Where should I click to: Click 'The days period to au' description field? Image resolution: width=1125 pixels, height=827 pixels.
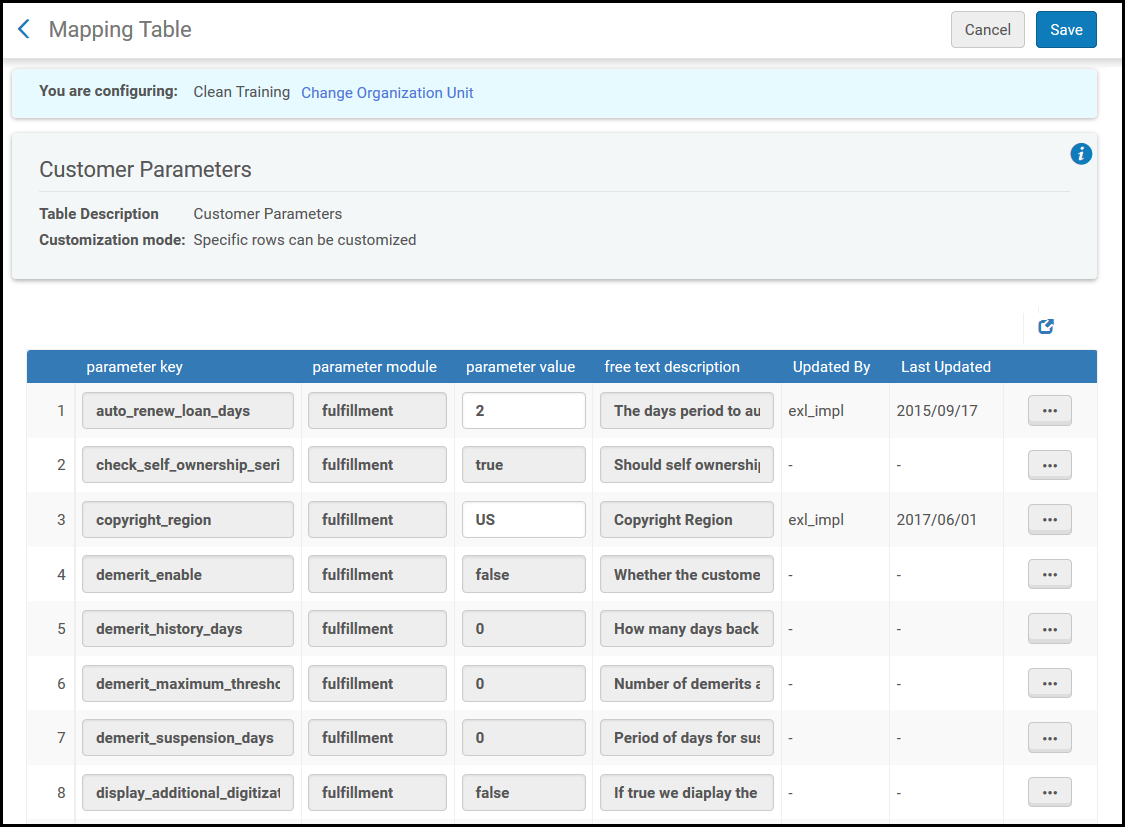687,410
